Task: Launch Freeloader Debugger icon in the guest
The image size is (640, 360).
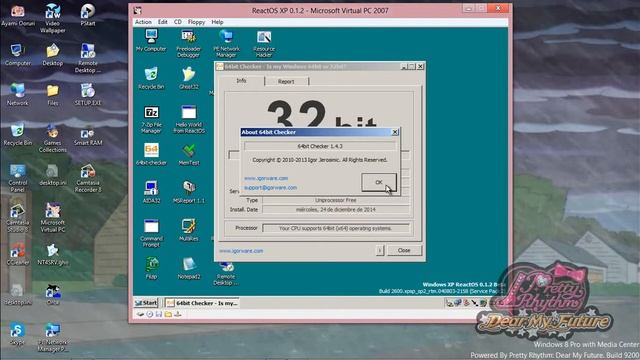Action: click(188, 43)
